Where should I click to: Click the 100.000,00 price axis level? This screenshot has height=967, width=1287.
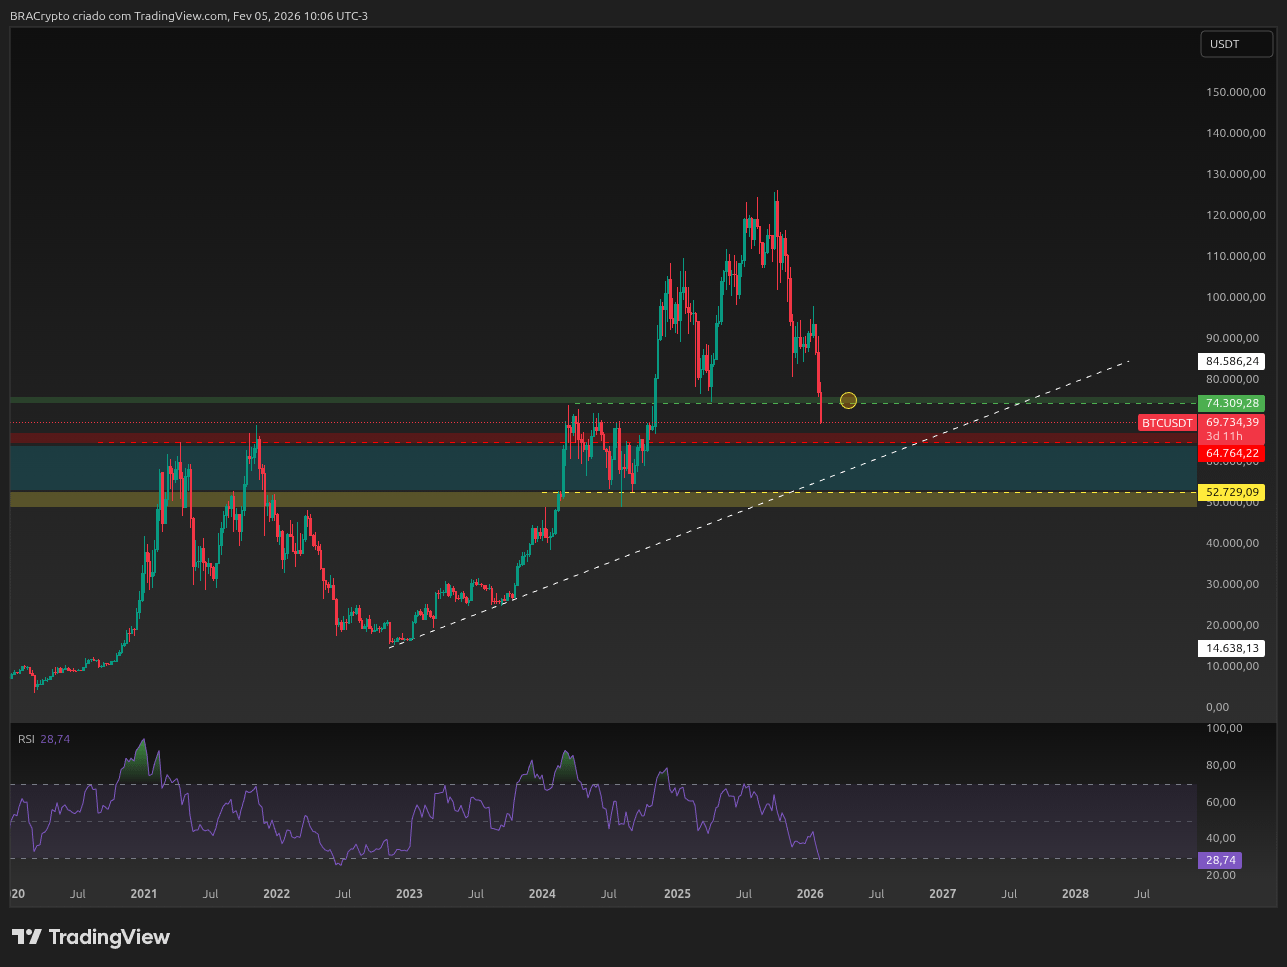click(x=1235, y=297)
